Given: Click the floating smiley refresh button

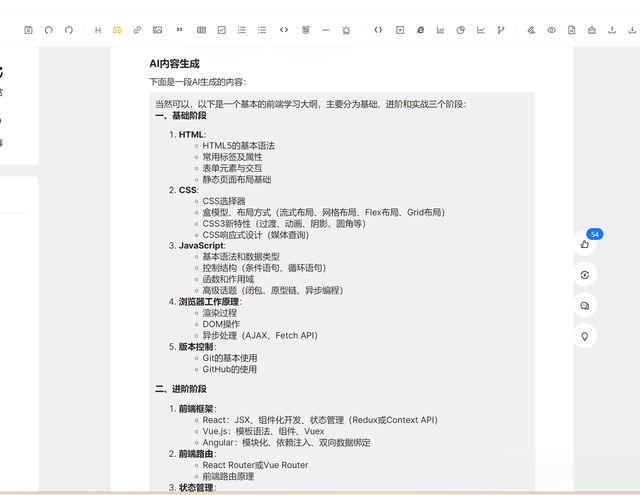Looking at the screenshot, I should [x=584, y=275].
